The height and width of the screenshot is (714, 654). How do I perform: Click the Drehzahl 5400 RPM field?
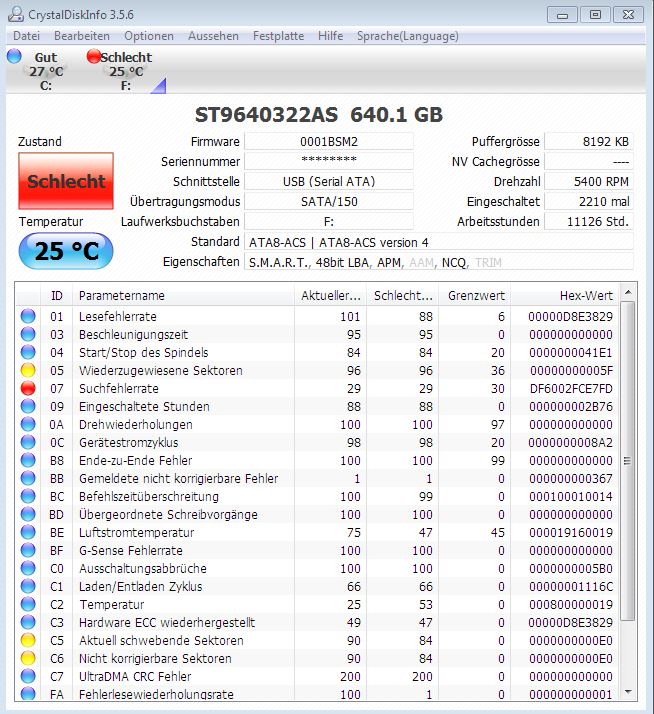tap(589, 181)
